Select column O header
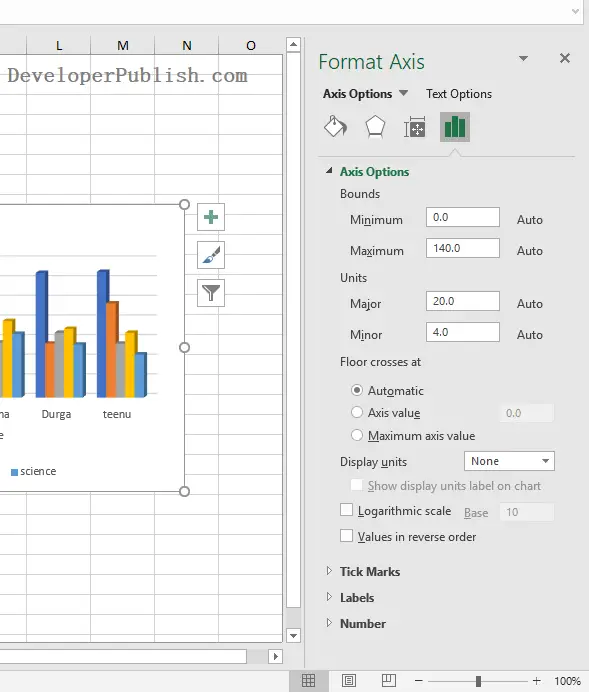 [251, 46]
